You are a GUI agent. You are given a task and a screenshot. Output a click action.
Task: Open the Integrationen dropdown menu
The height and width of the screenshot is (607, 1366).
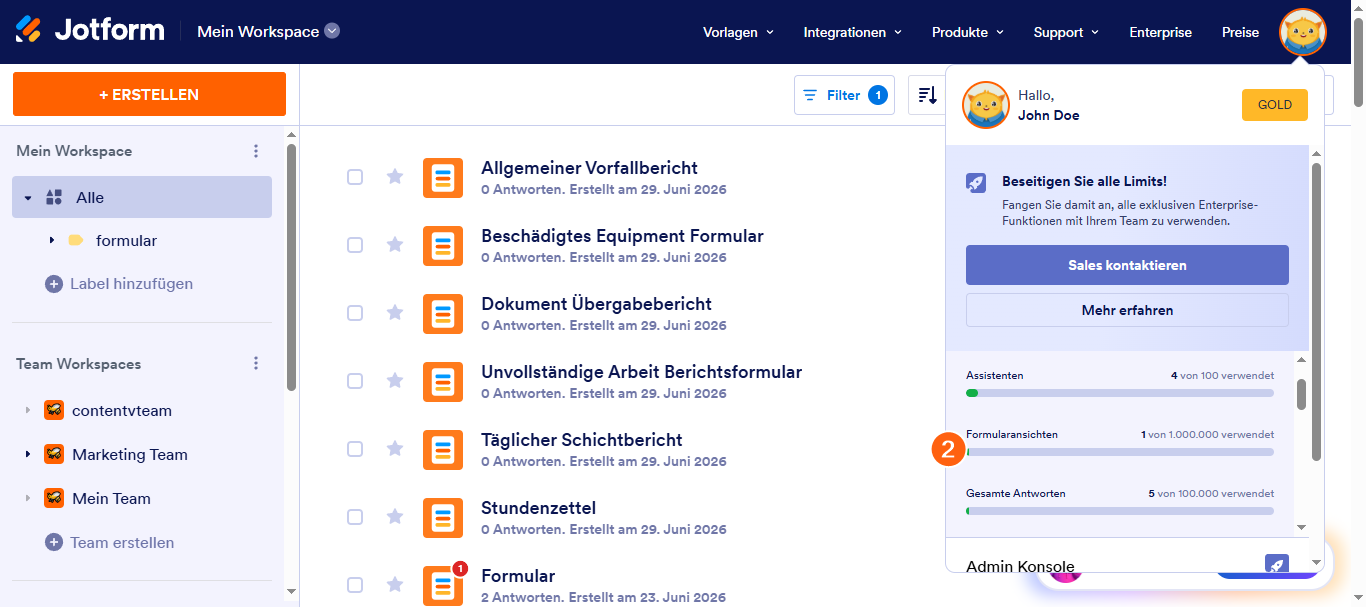tap(853, 32)
